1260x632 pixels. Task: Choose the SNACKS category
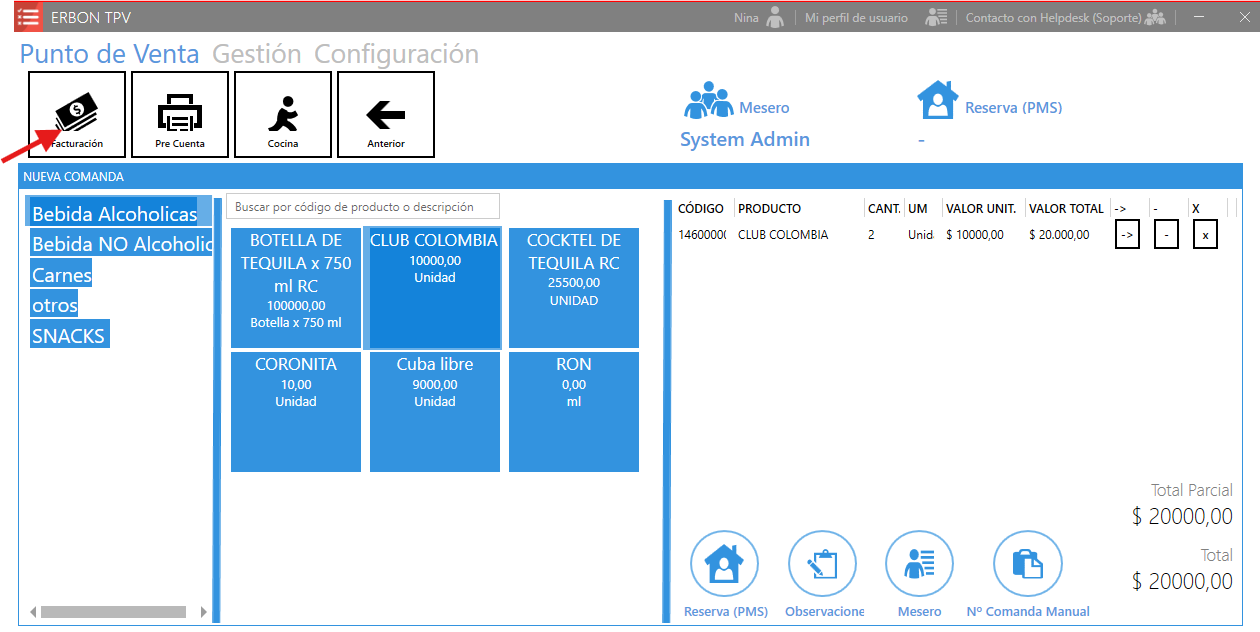point(69,336)
